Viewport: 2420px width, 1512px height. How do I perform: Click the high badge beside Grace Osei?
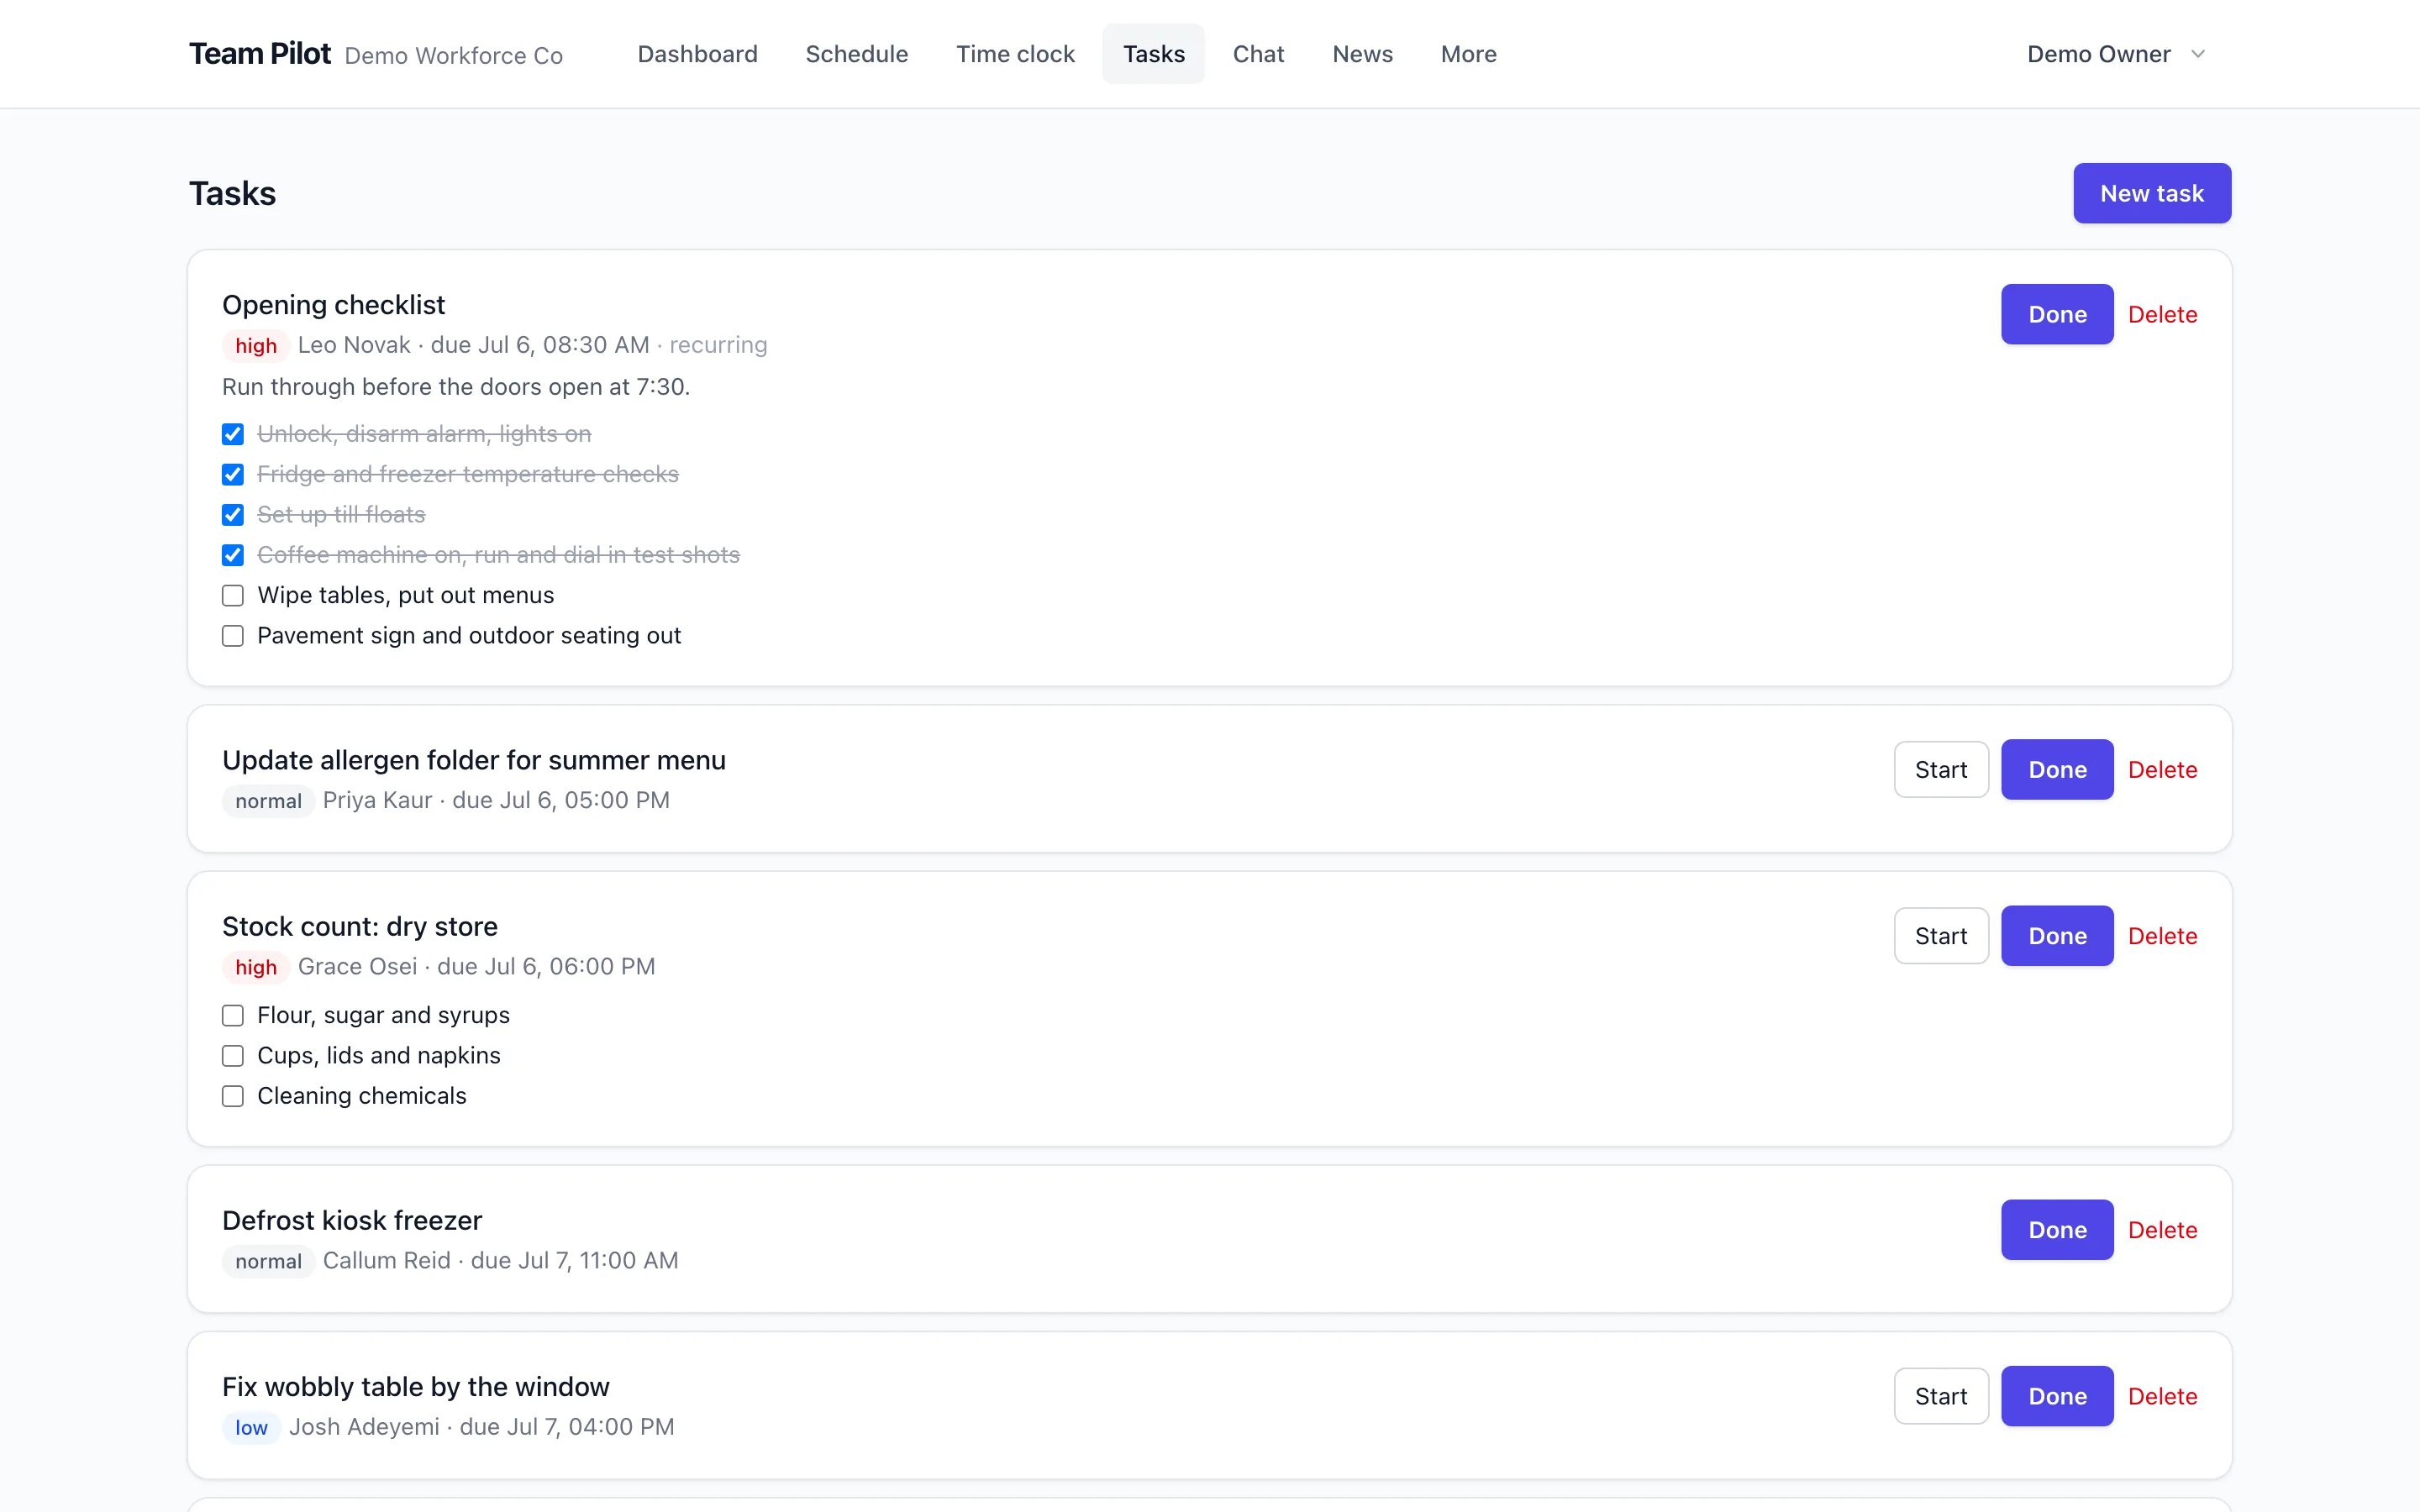click(x=256, y=967)
